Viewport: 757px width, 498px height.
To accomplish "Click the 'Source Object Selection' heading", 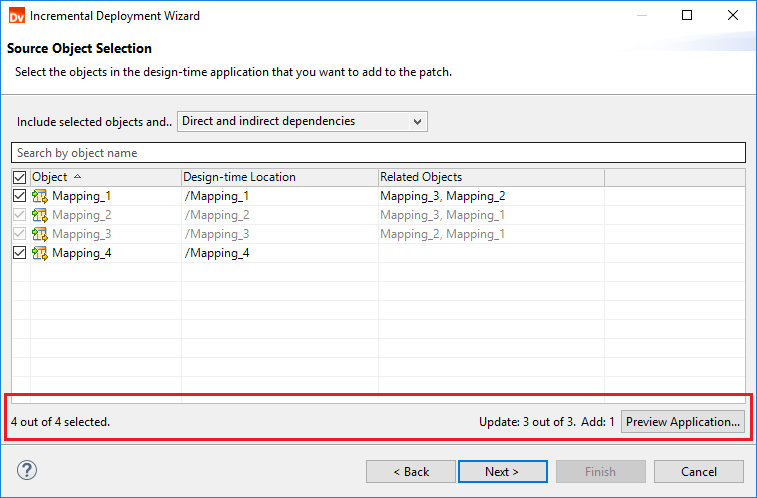I will 79,48.
